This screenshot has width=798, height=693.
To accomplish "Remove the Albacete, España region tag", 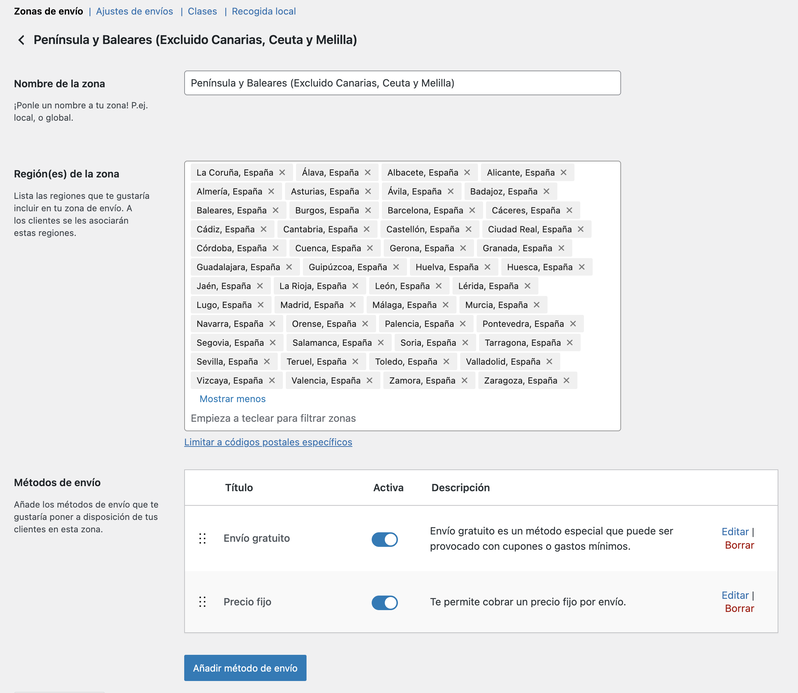I will pyautogui.click(x=467, y=172).
